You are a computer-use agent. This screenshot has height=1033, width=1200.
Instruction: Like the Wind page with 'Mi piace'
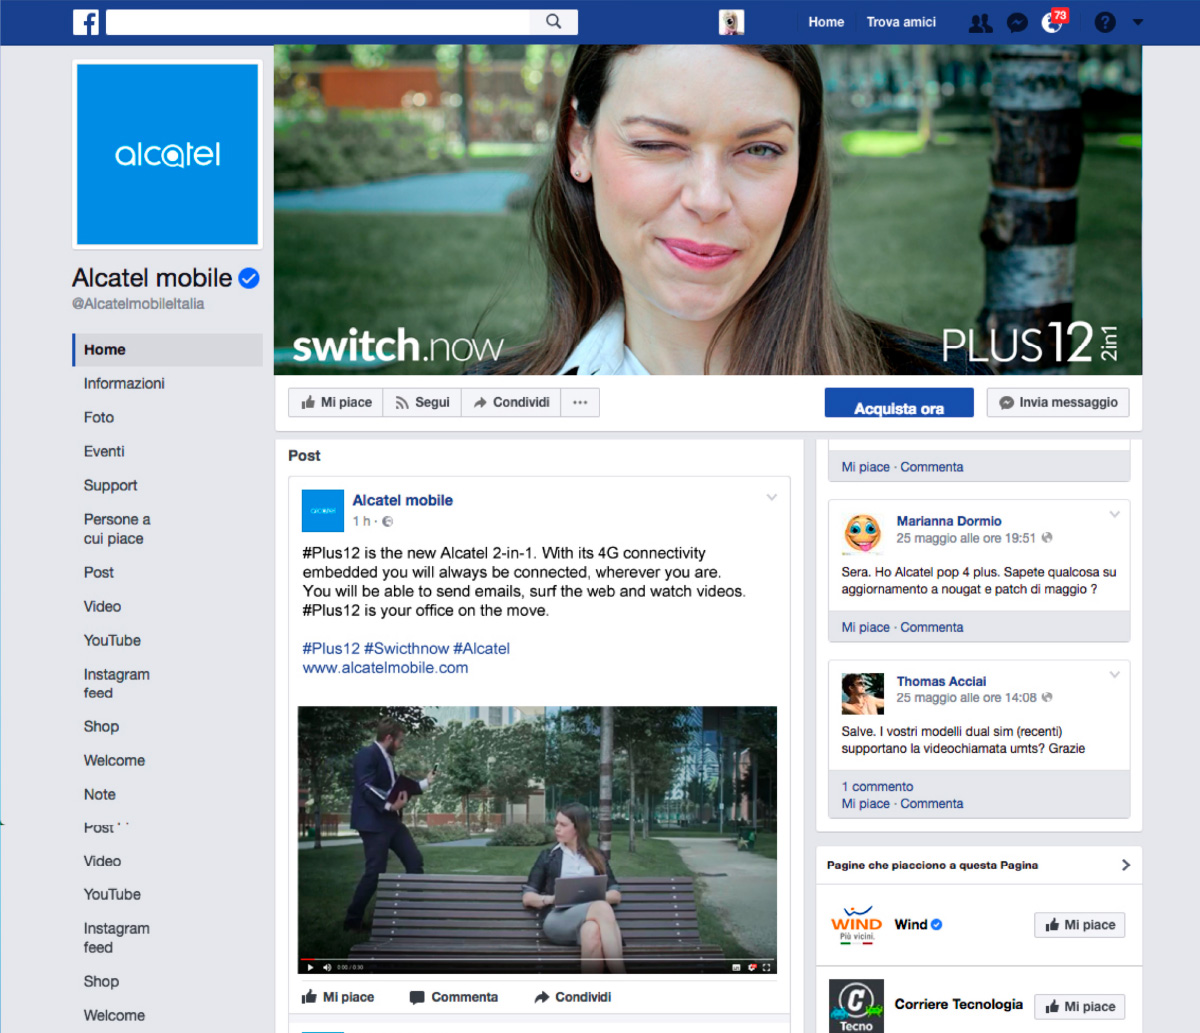tap(1080, 925)
